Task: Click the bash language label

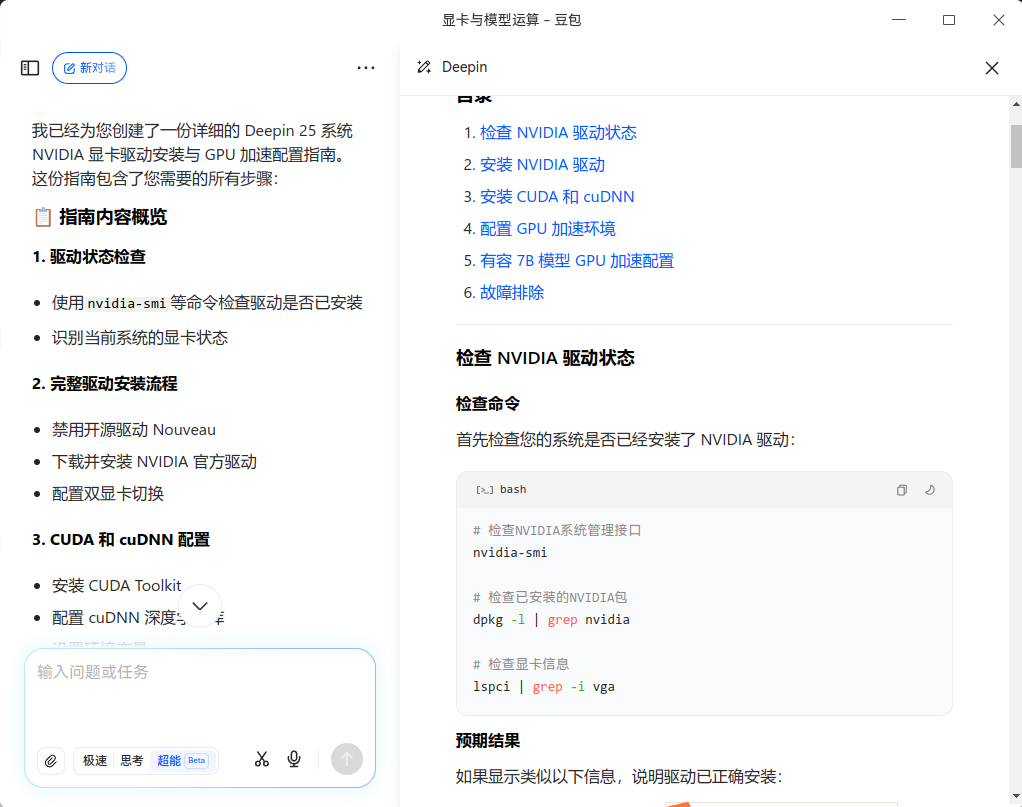Action: (x=513, y=490)
